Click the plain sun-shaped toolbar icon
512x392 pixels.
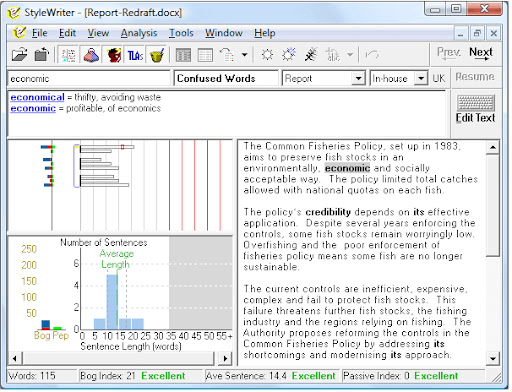point(267,55)
